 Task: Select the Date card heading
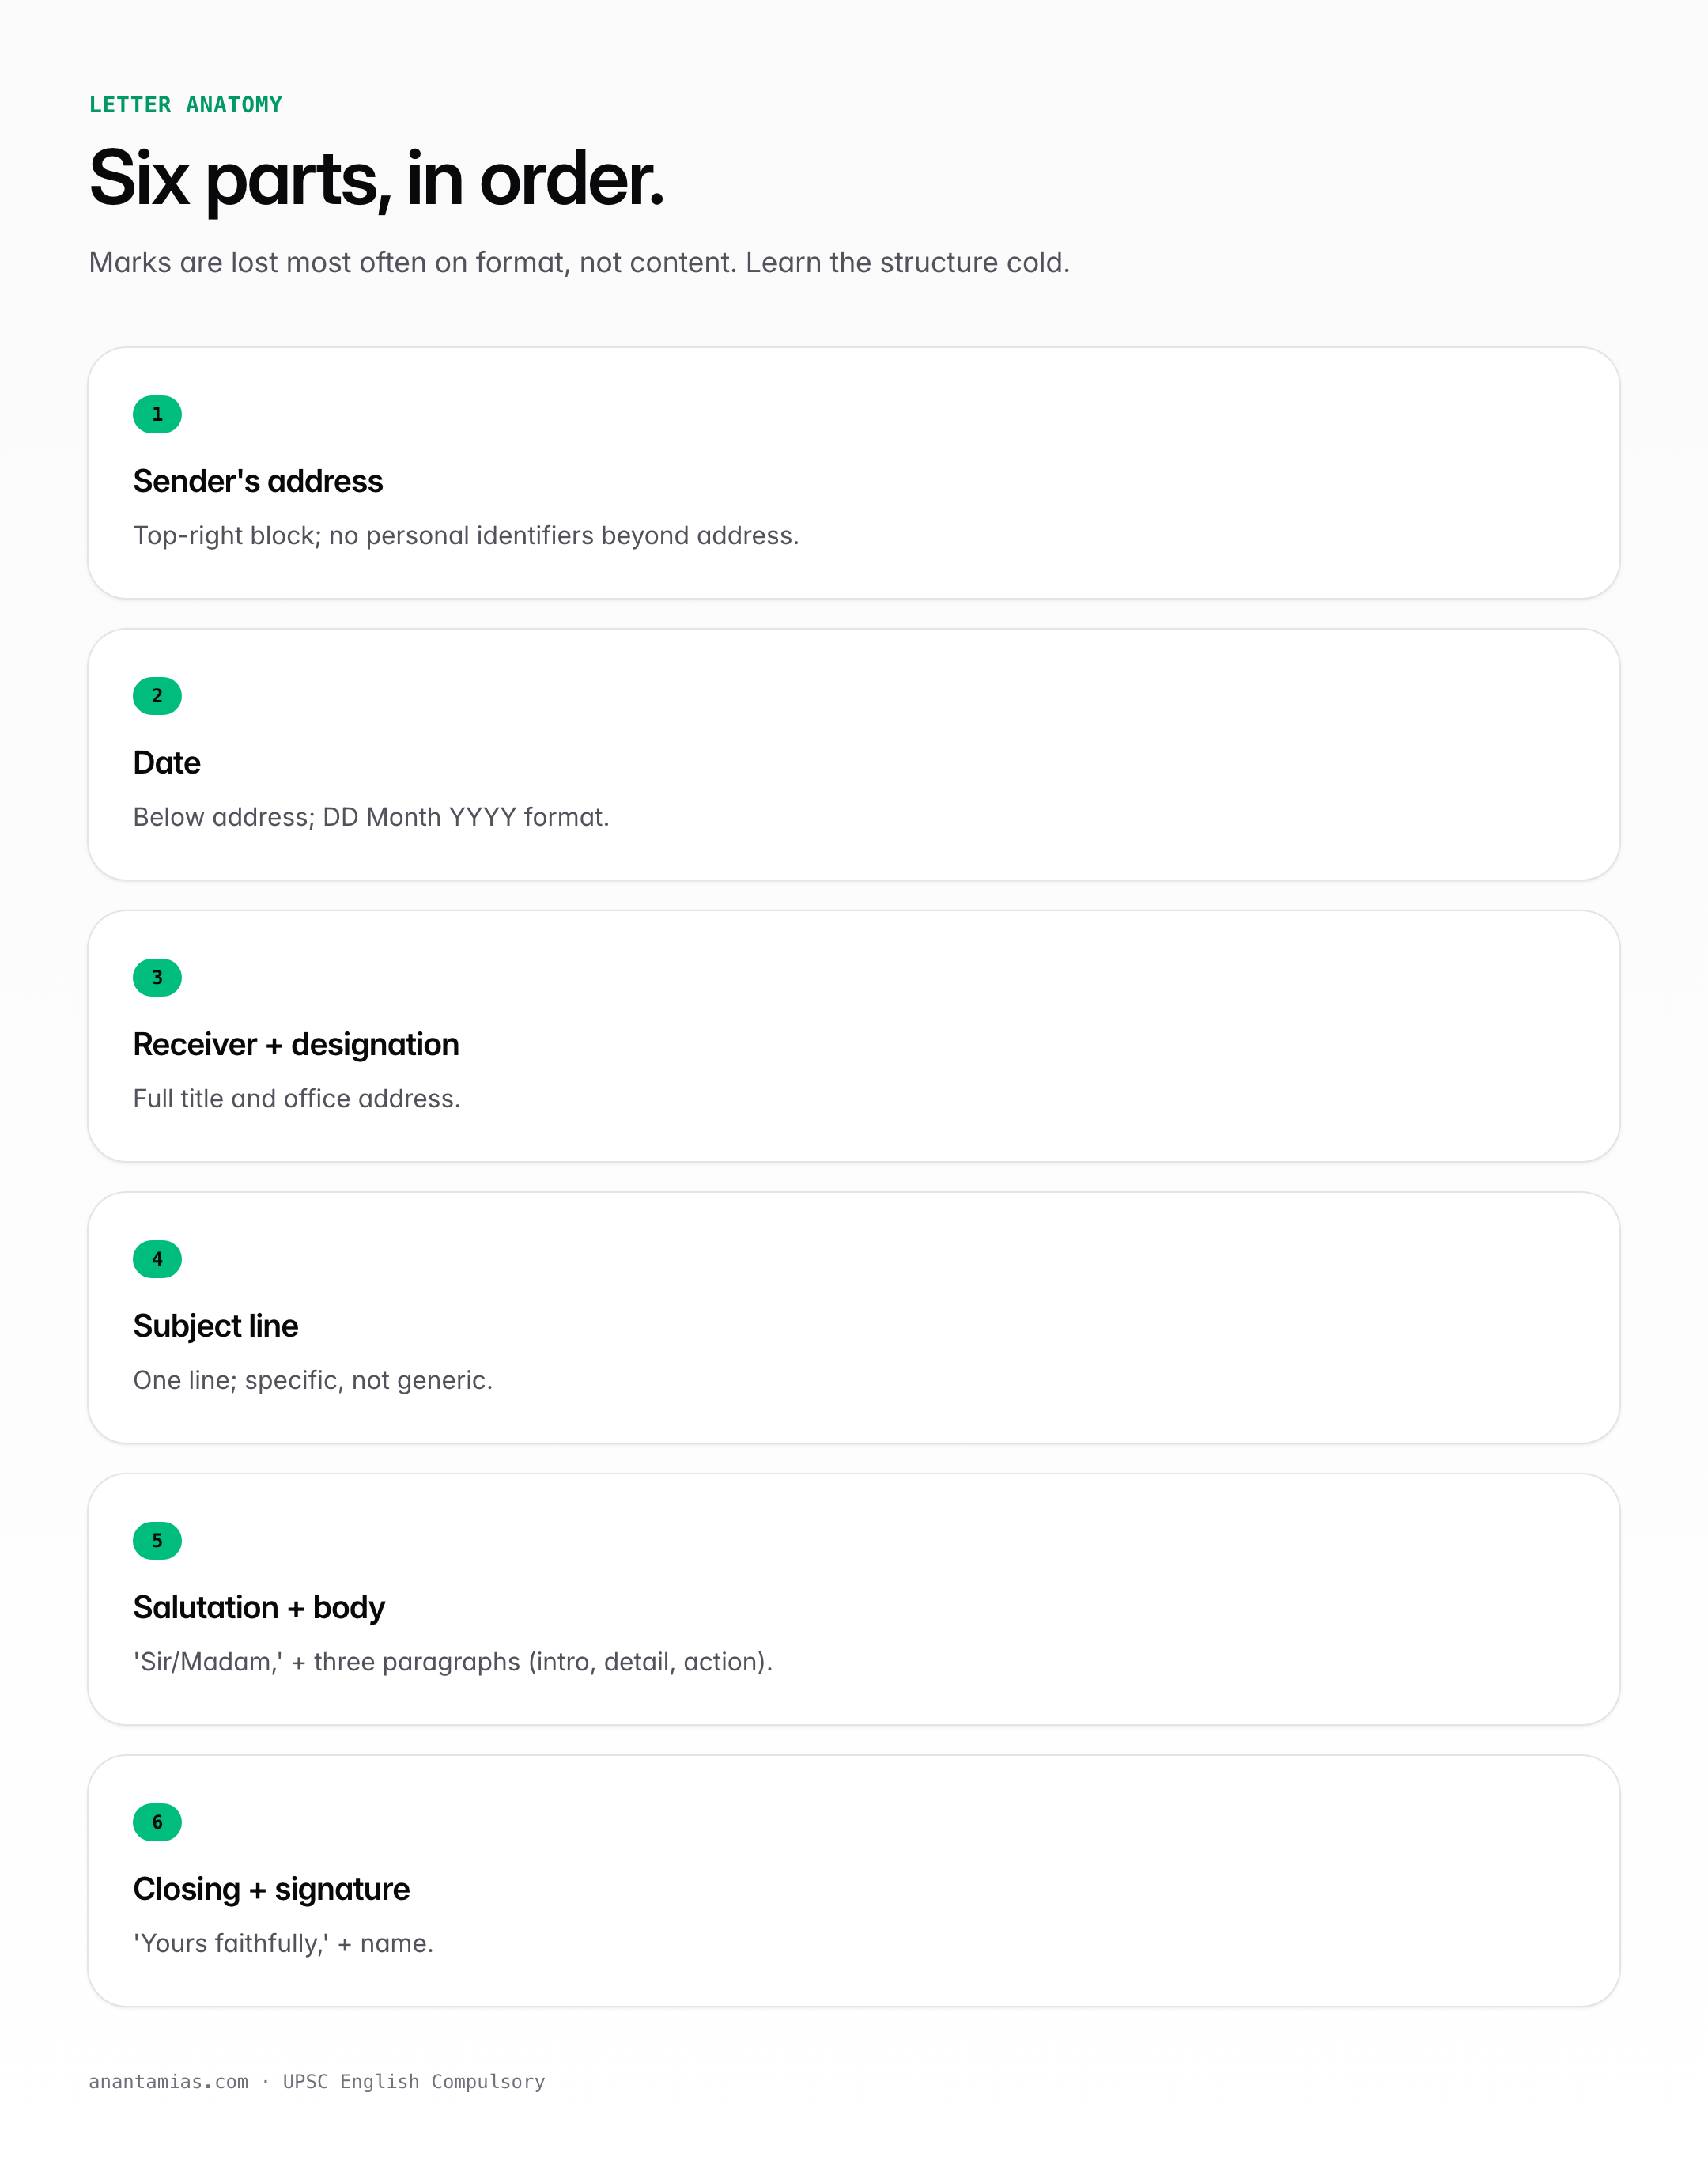(167, 763)
